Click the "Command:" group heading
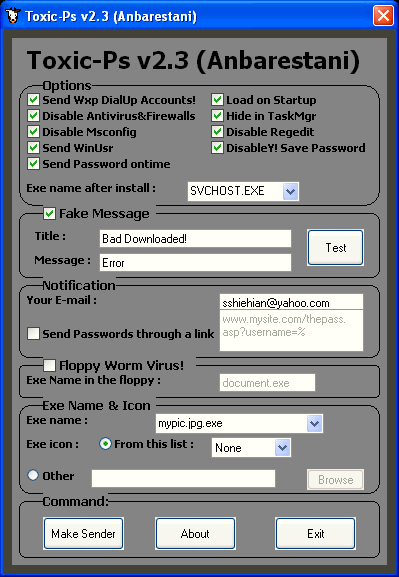This screenshot has width=399, height=577. tap(76, 502)
